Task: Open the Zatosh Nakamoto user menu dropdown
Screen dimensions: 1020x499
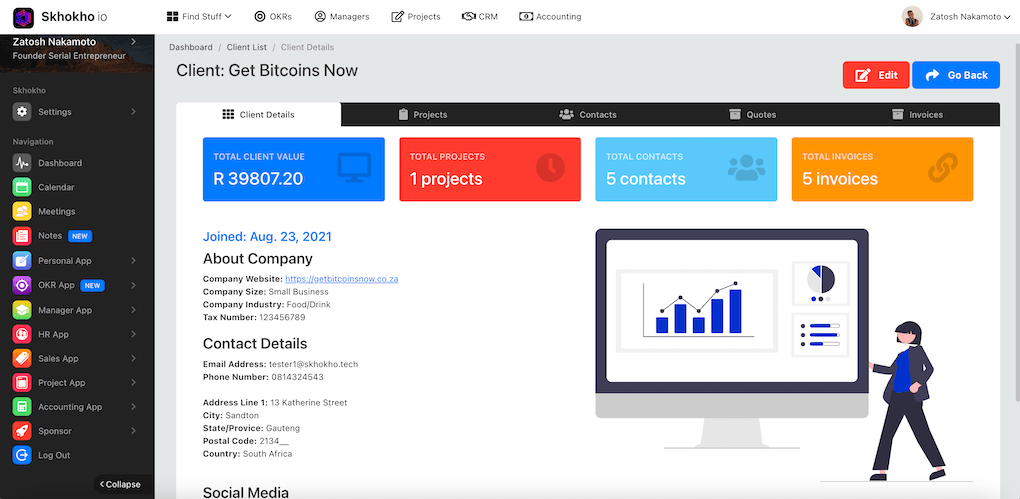Action: [x=971, y=17]
